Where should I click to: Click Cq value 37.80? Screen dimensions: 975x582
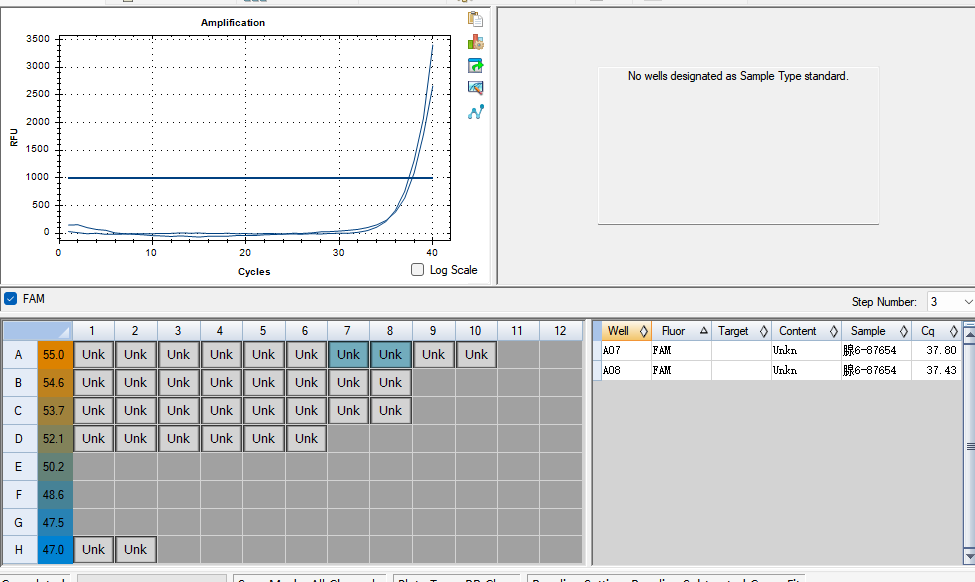[x=941, y=350]
